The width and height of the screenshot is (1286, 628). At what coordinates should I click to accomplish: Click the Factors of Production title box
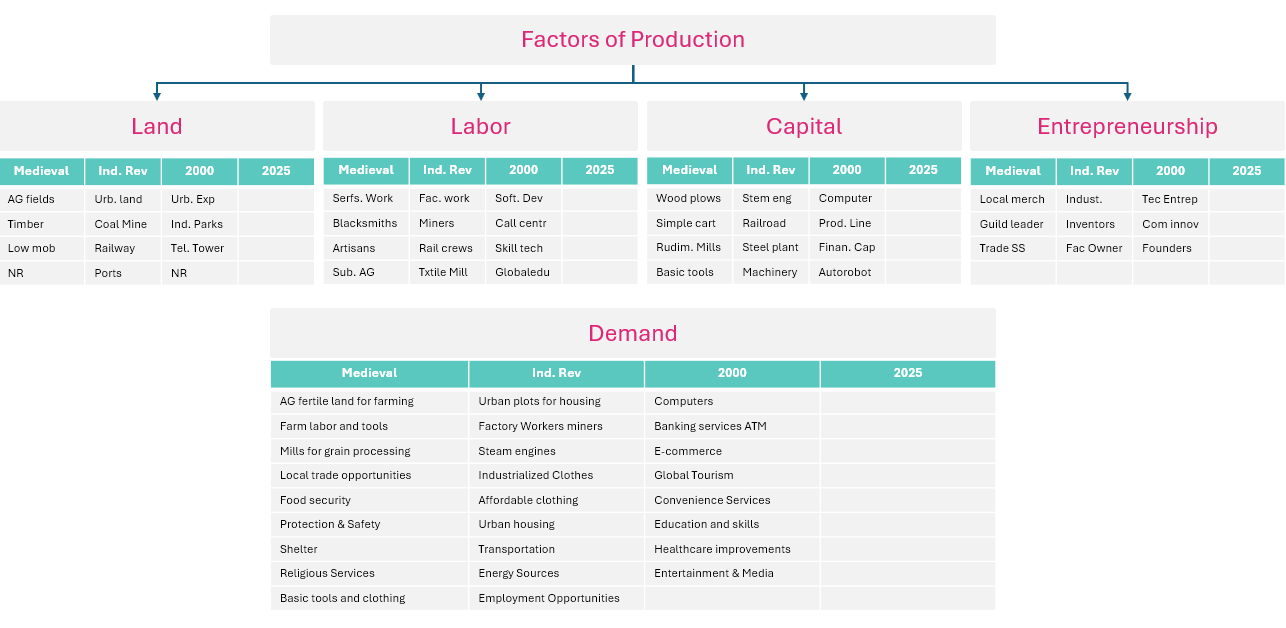[632, 40]
